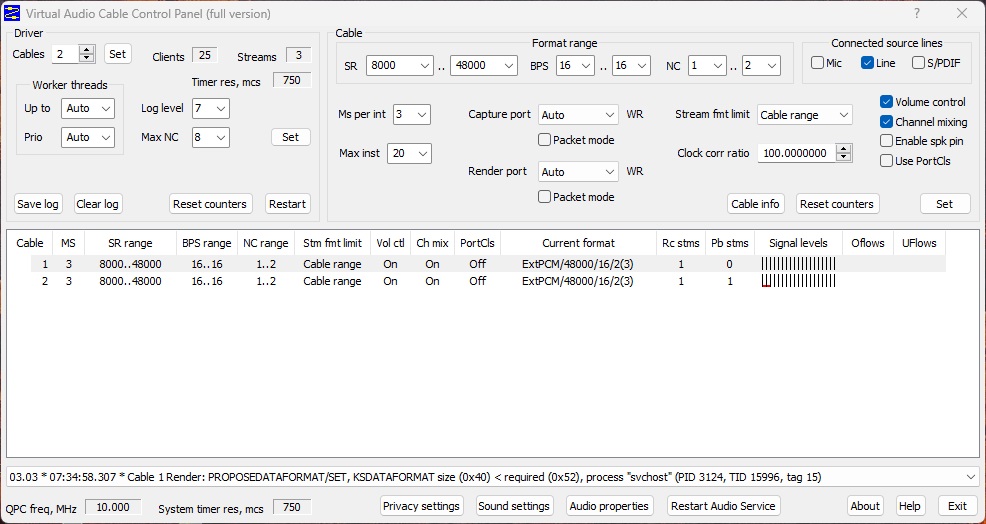Select Cable 2 row in the list
The image size is (986, 524).
tap(476, 281)
